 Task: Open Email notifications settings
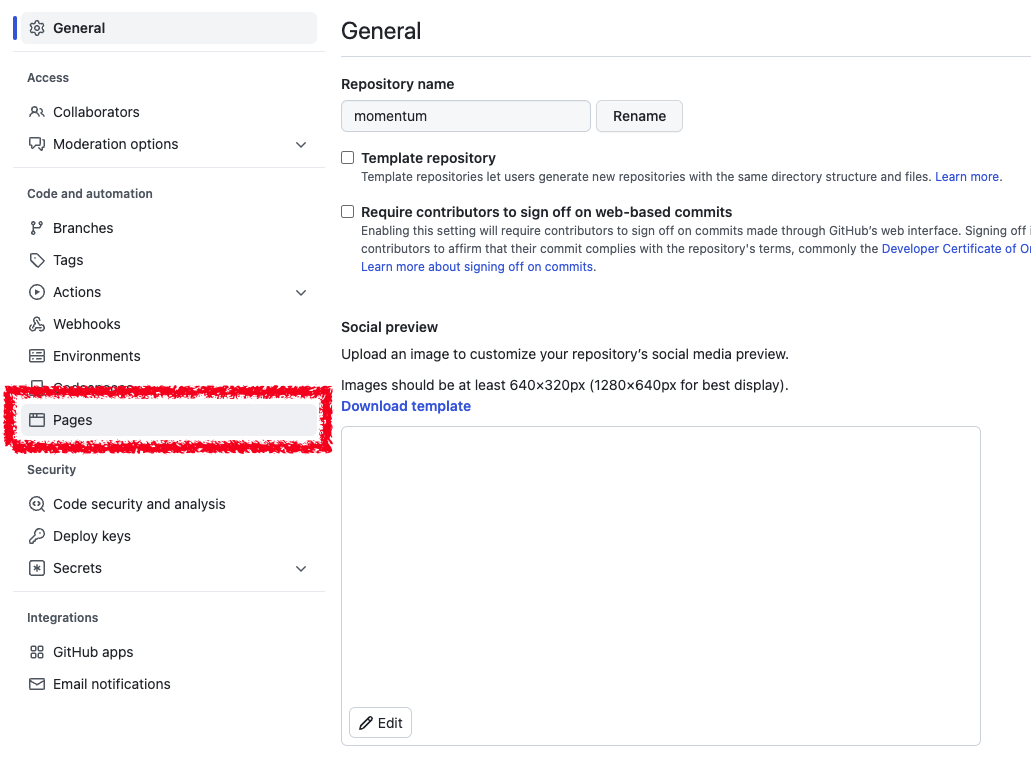168,684
